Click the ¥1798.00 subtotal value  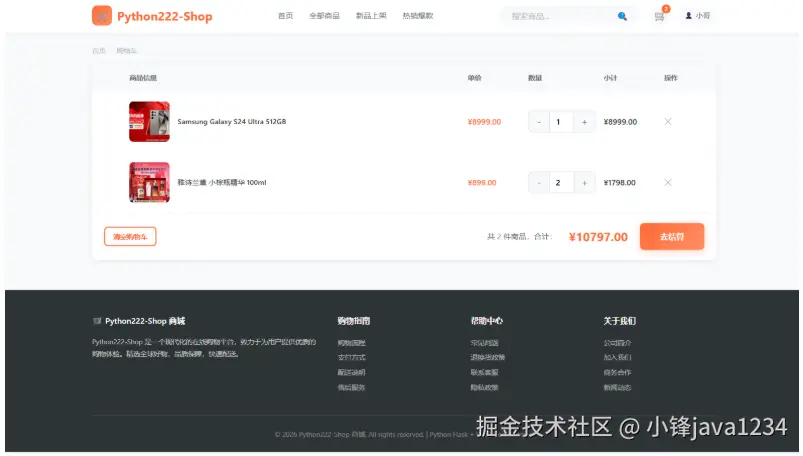tap(620, 182)
